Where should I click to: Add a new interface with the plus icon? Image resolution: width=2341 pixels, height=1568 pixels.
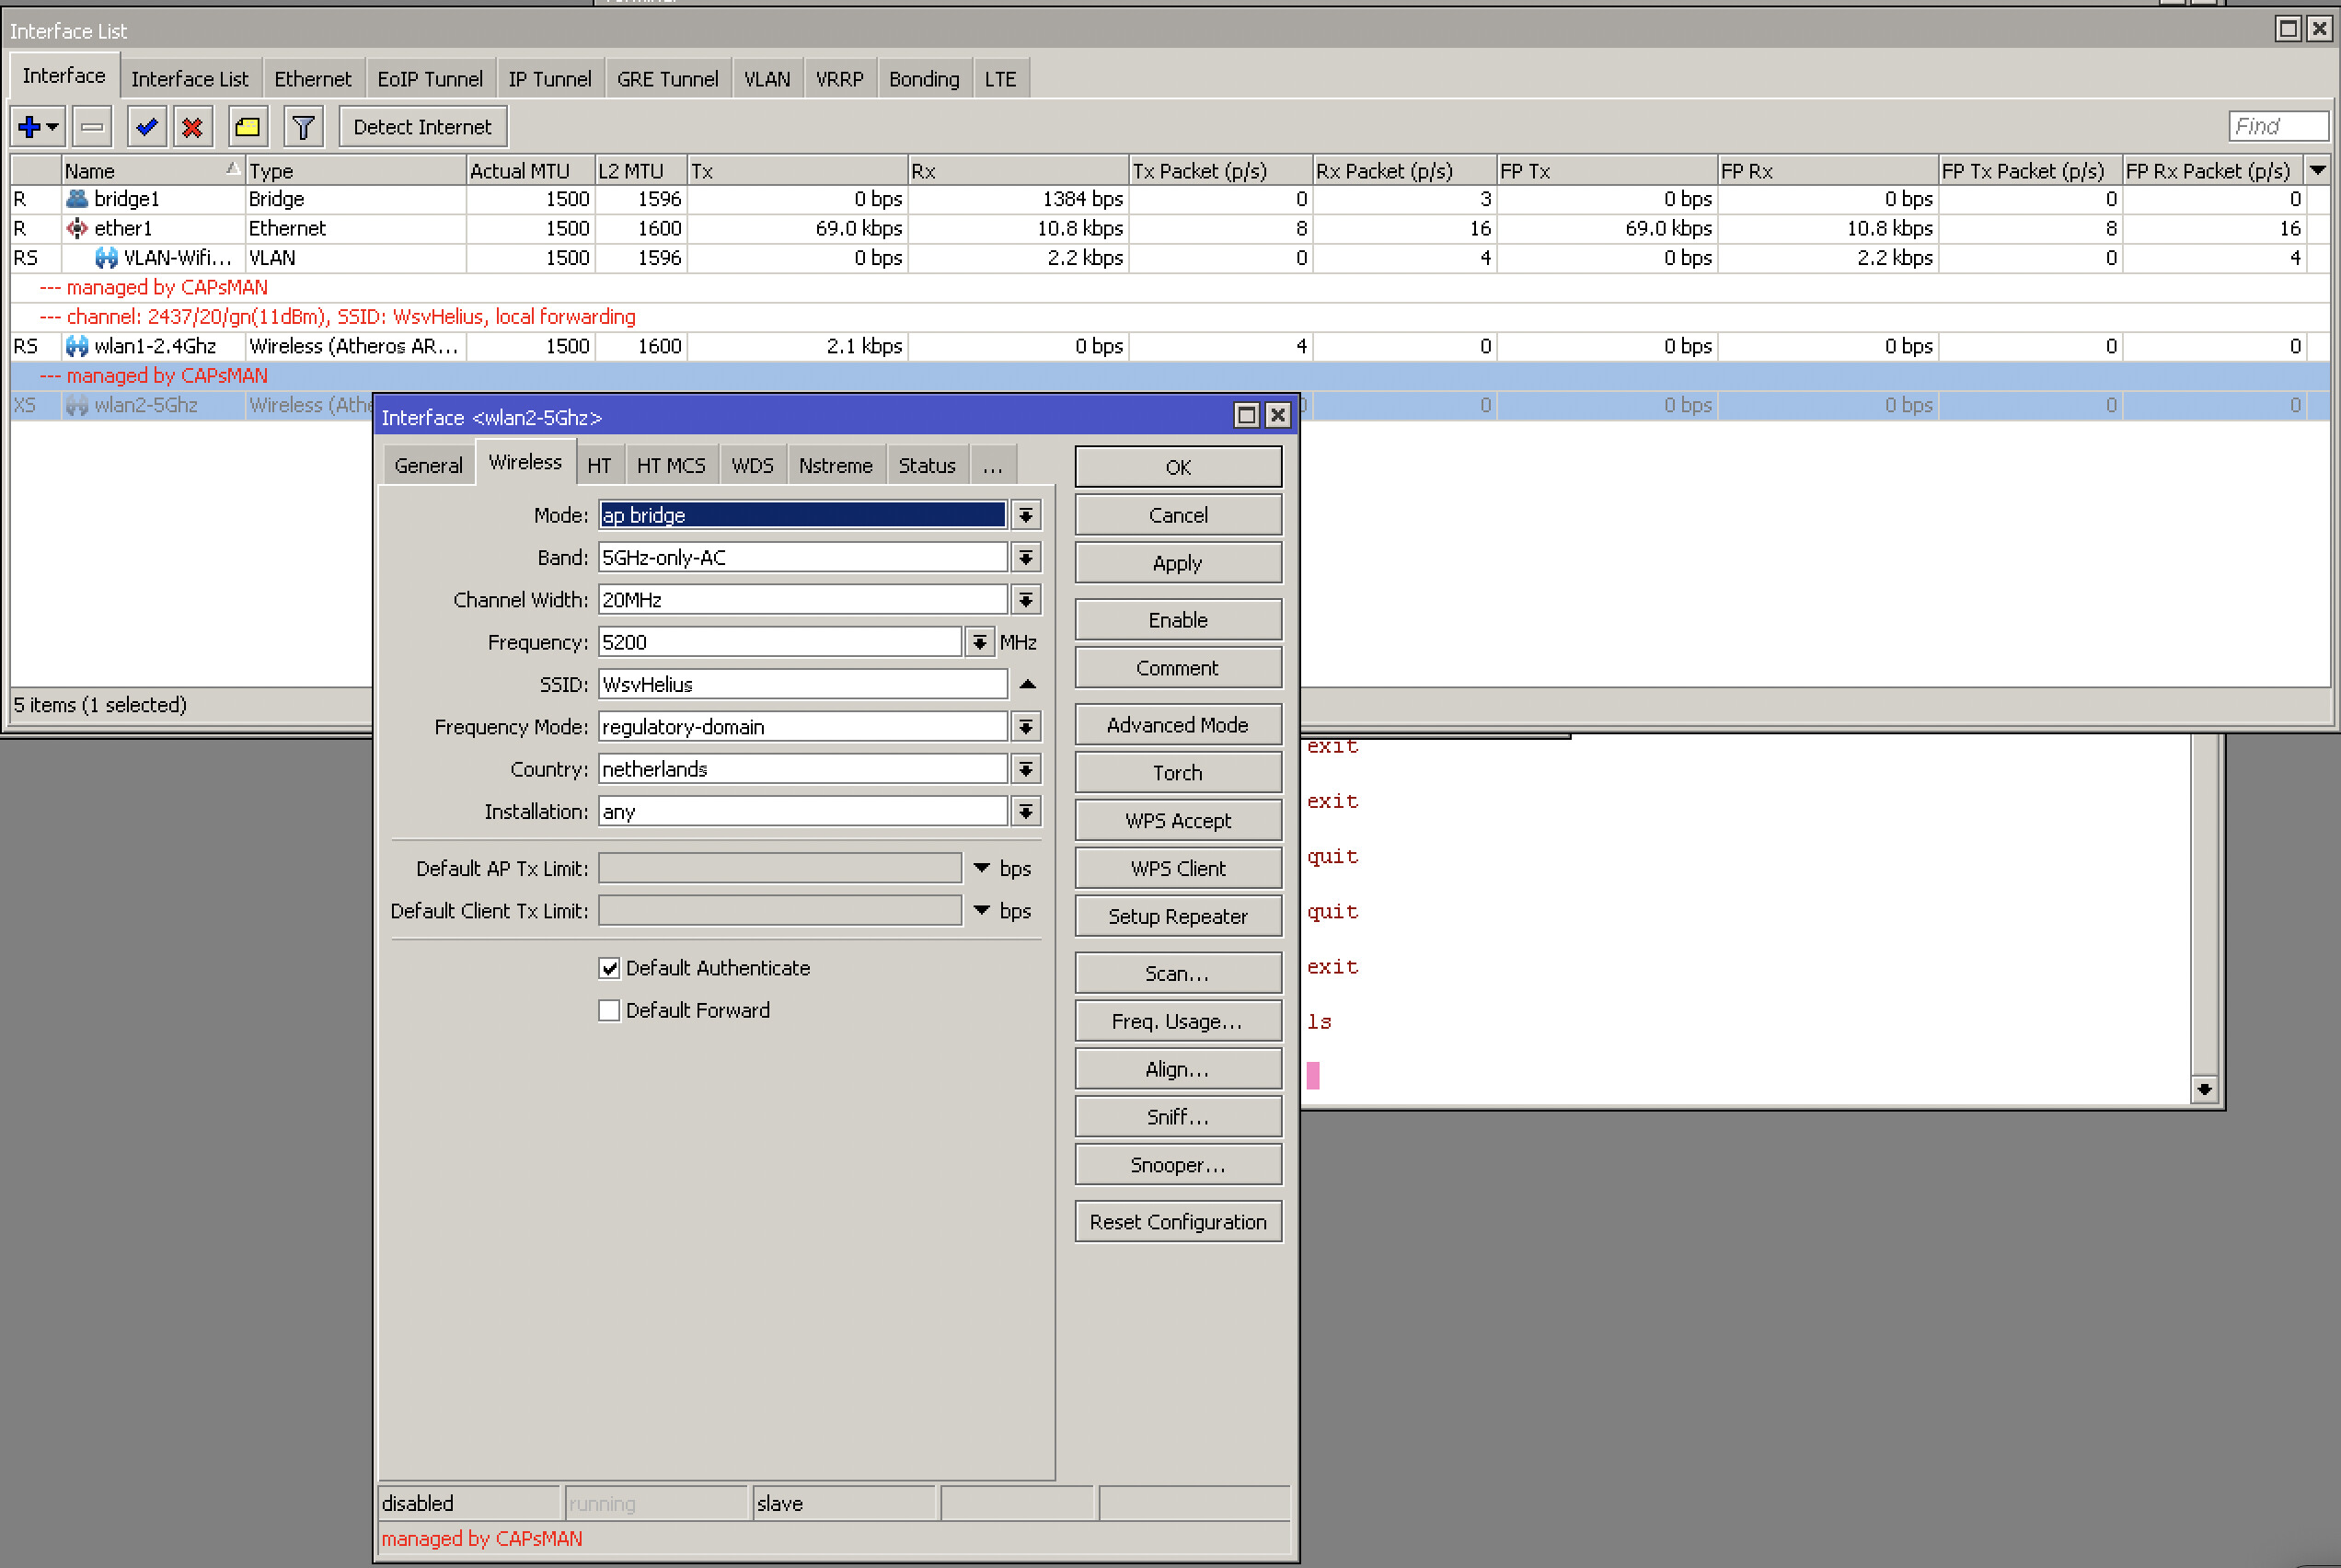point(30,126)
